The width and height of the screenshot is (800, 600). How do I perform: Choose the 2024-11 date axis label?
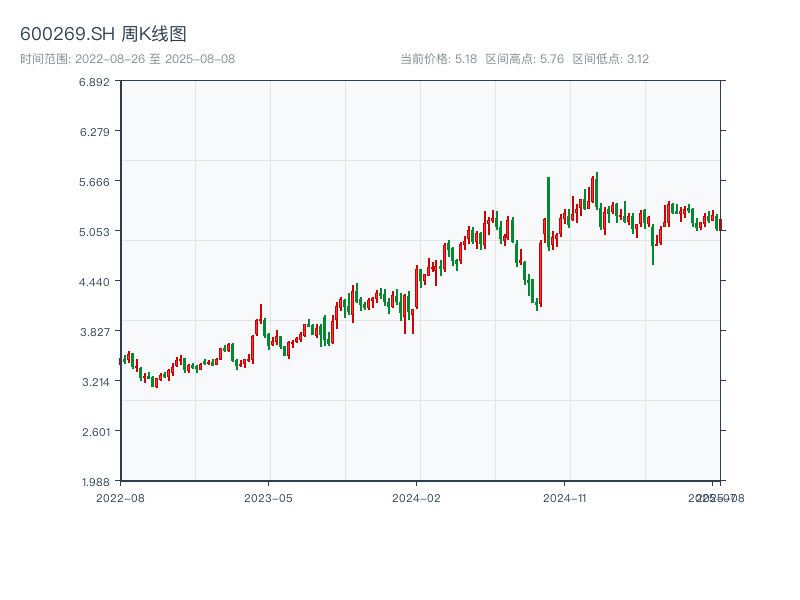pos(566,497)
